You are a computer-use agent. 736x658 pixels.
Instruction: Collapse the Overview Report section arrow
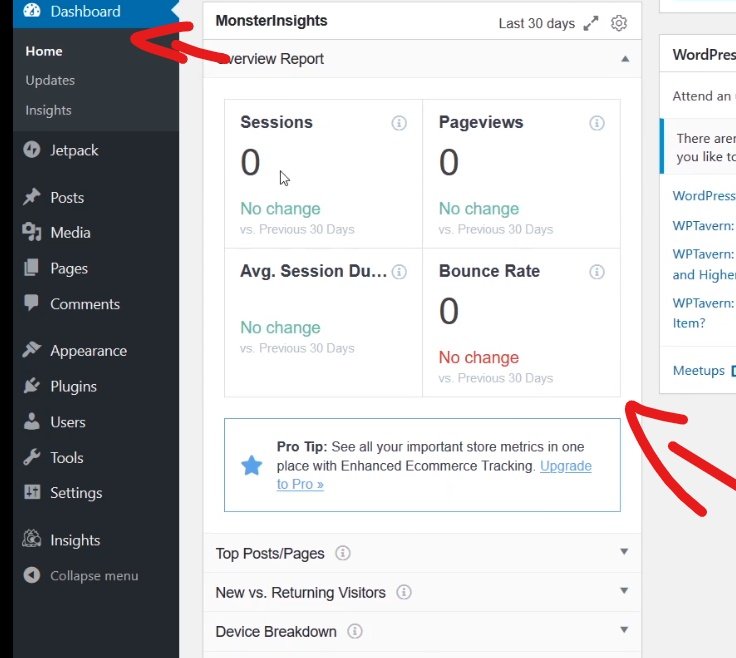click(625, 59)
